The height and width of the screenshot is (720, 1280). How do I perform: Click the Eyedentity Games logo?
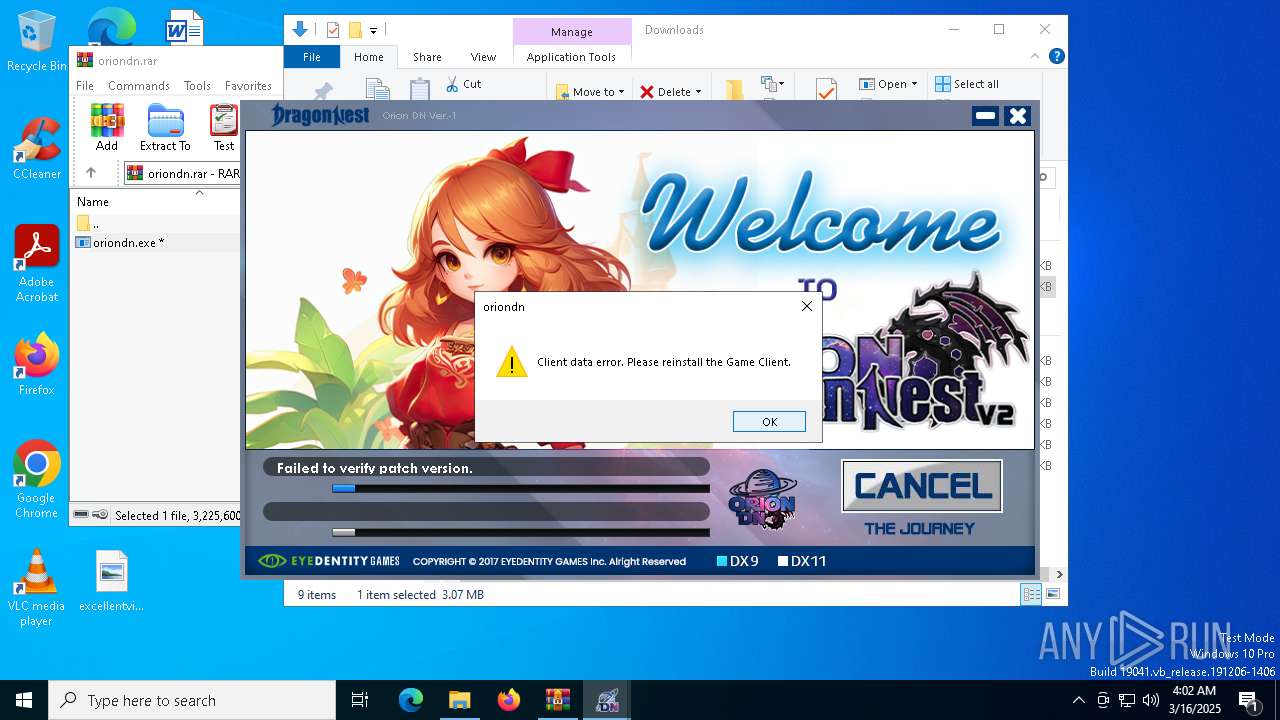pos(329,561)
